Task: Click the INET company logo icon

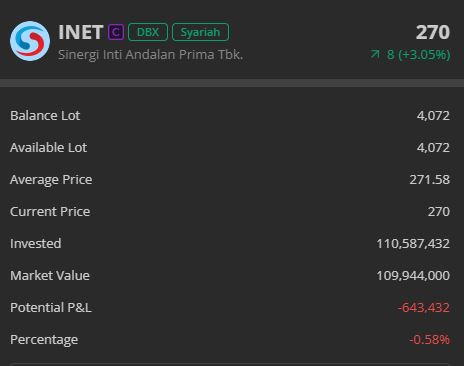Action: pos(30,41)
